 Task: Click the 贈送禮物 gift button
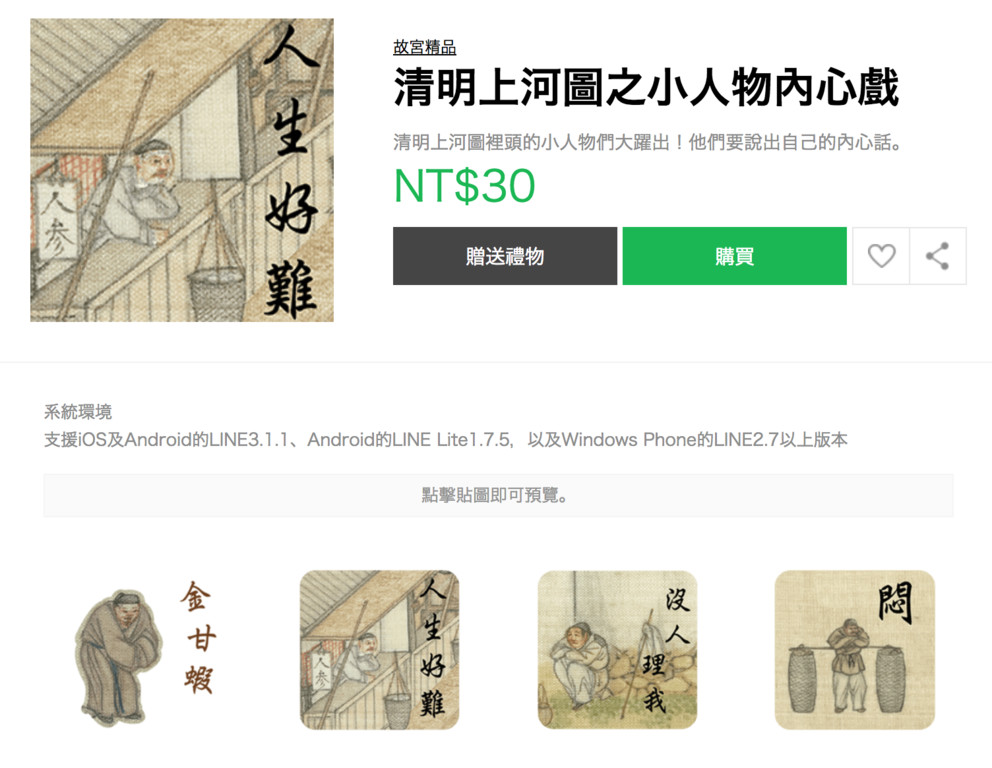505,256
